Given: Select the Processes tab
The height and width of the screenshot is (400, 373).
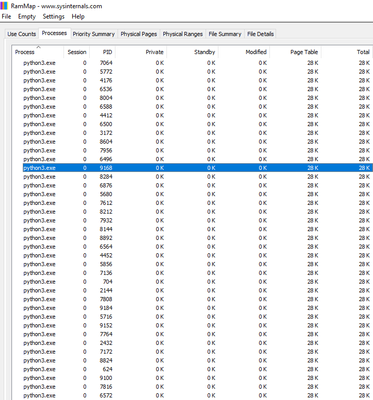Looking at the screenshot, I should (54, 33).
